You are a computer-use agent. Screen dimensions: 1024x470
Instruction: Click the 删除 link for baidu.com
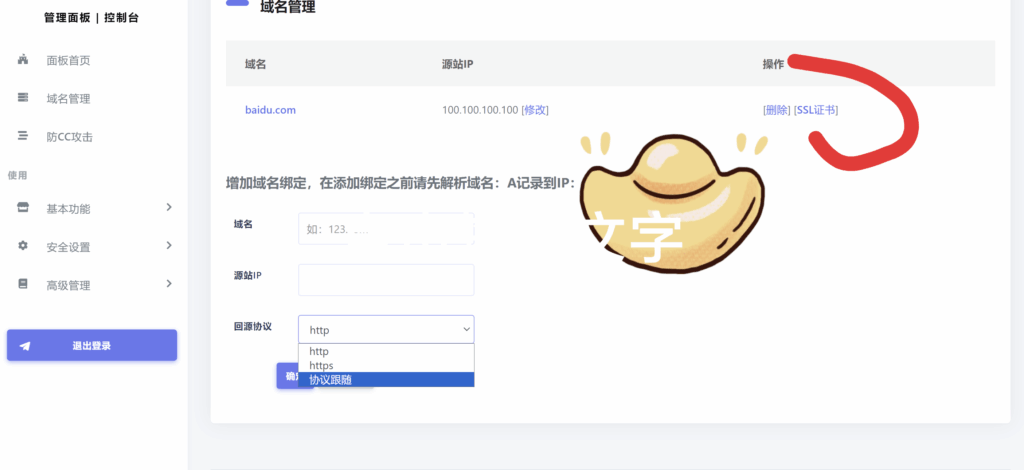(x=776, y=110)
